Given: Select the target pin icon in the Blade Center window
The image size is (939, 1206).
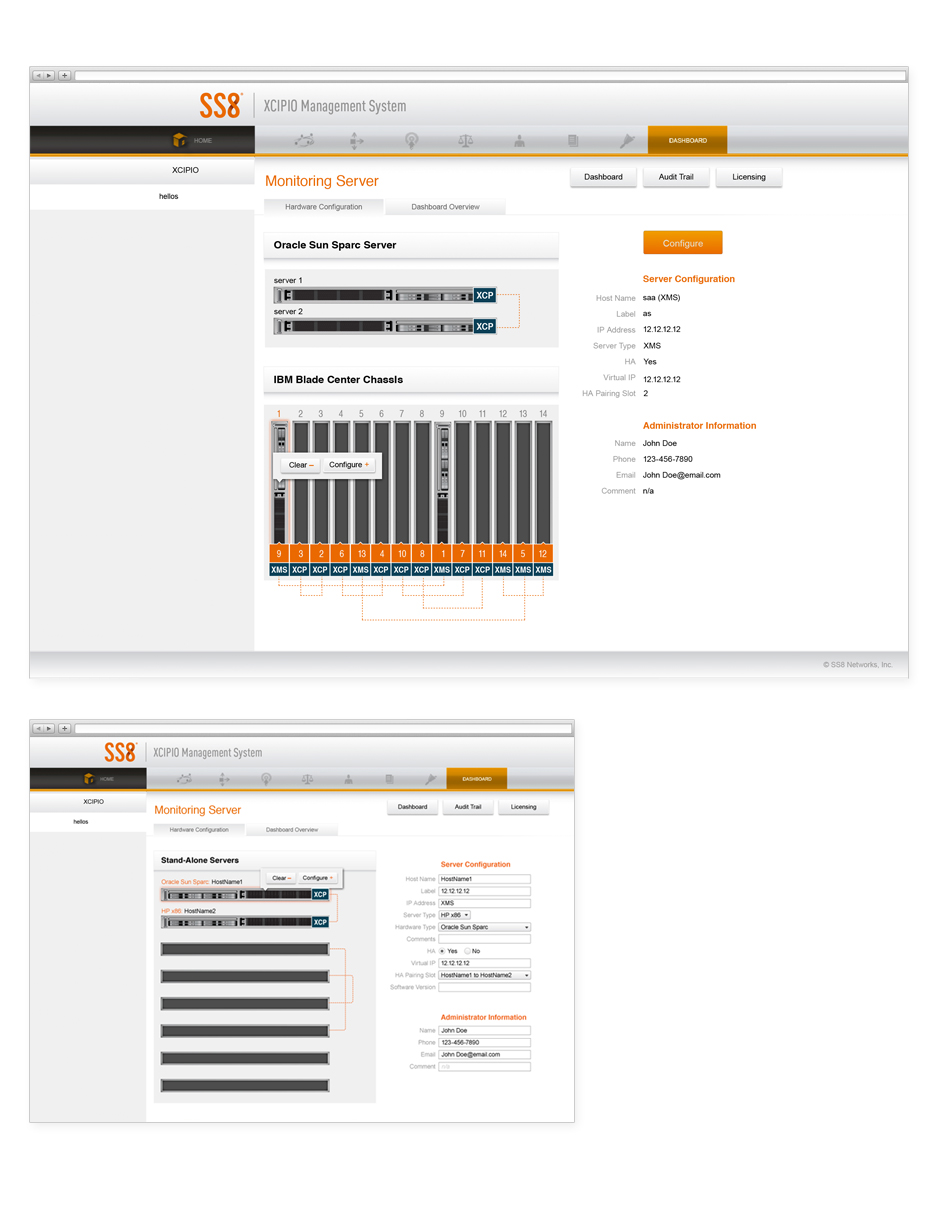Looking at the screenshot, I should pos(411,141).
